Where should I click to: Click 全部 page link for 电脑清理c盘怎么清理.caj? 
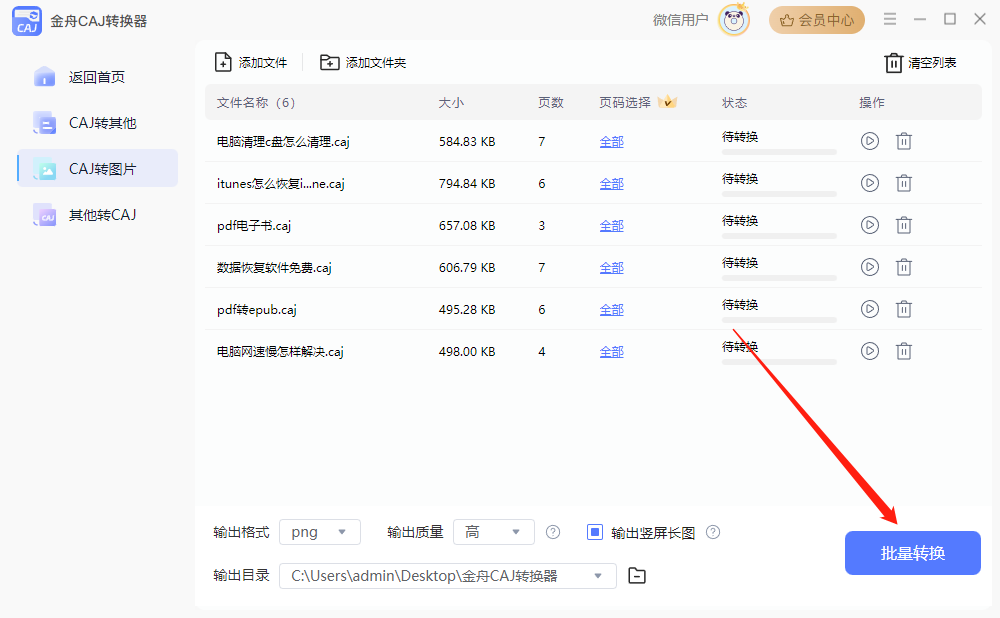[612, 142]
